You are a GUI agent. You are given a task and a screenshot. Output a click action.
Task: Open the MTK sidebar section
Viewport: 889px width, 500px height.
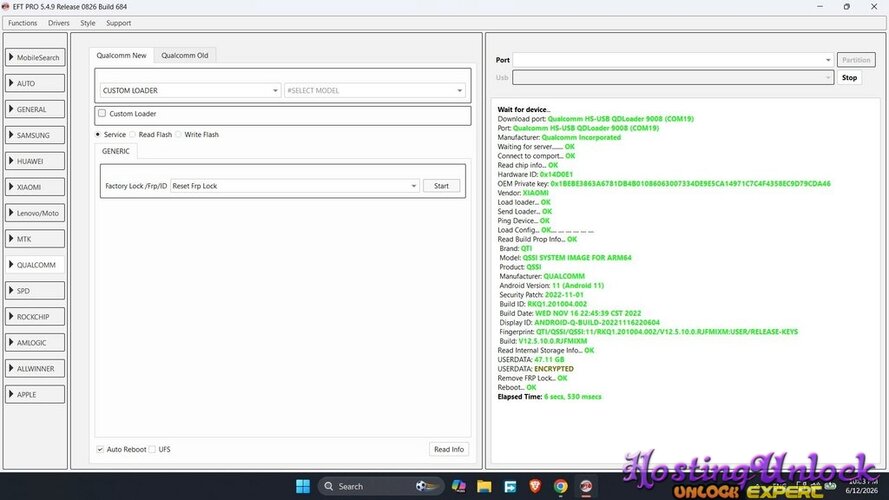click(x=35, y=239)
